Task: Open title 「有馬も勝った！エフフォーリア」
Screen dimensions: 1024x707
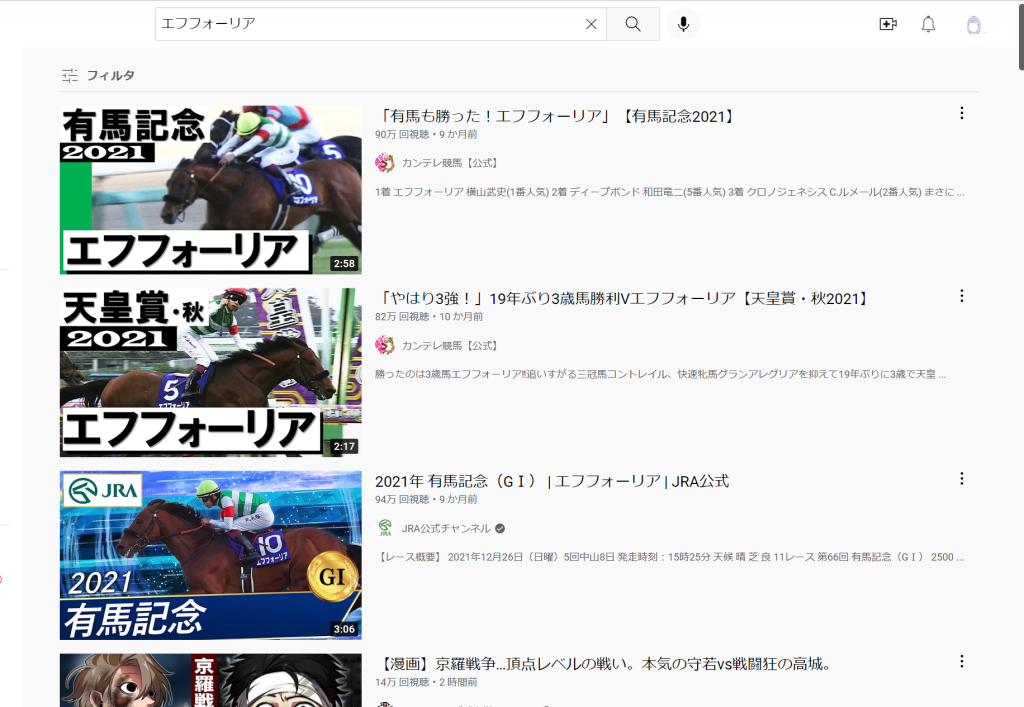Action: tap(557, 116)
